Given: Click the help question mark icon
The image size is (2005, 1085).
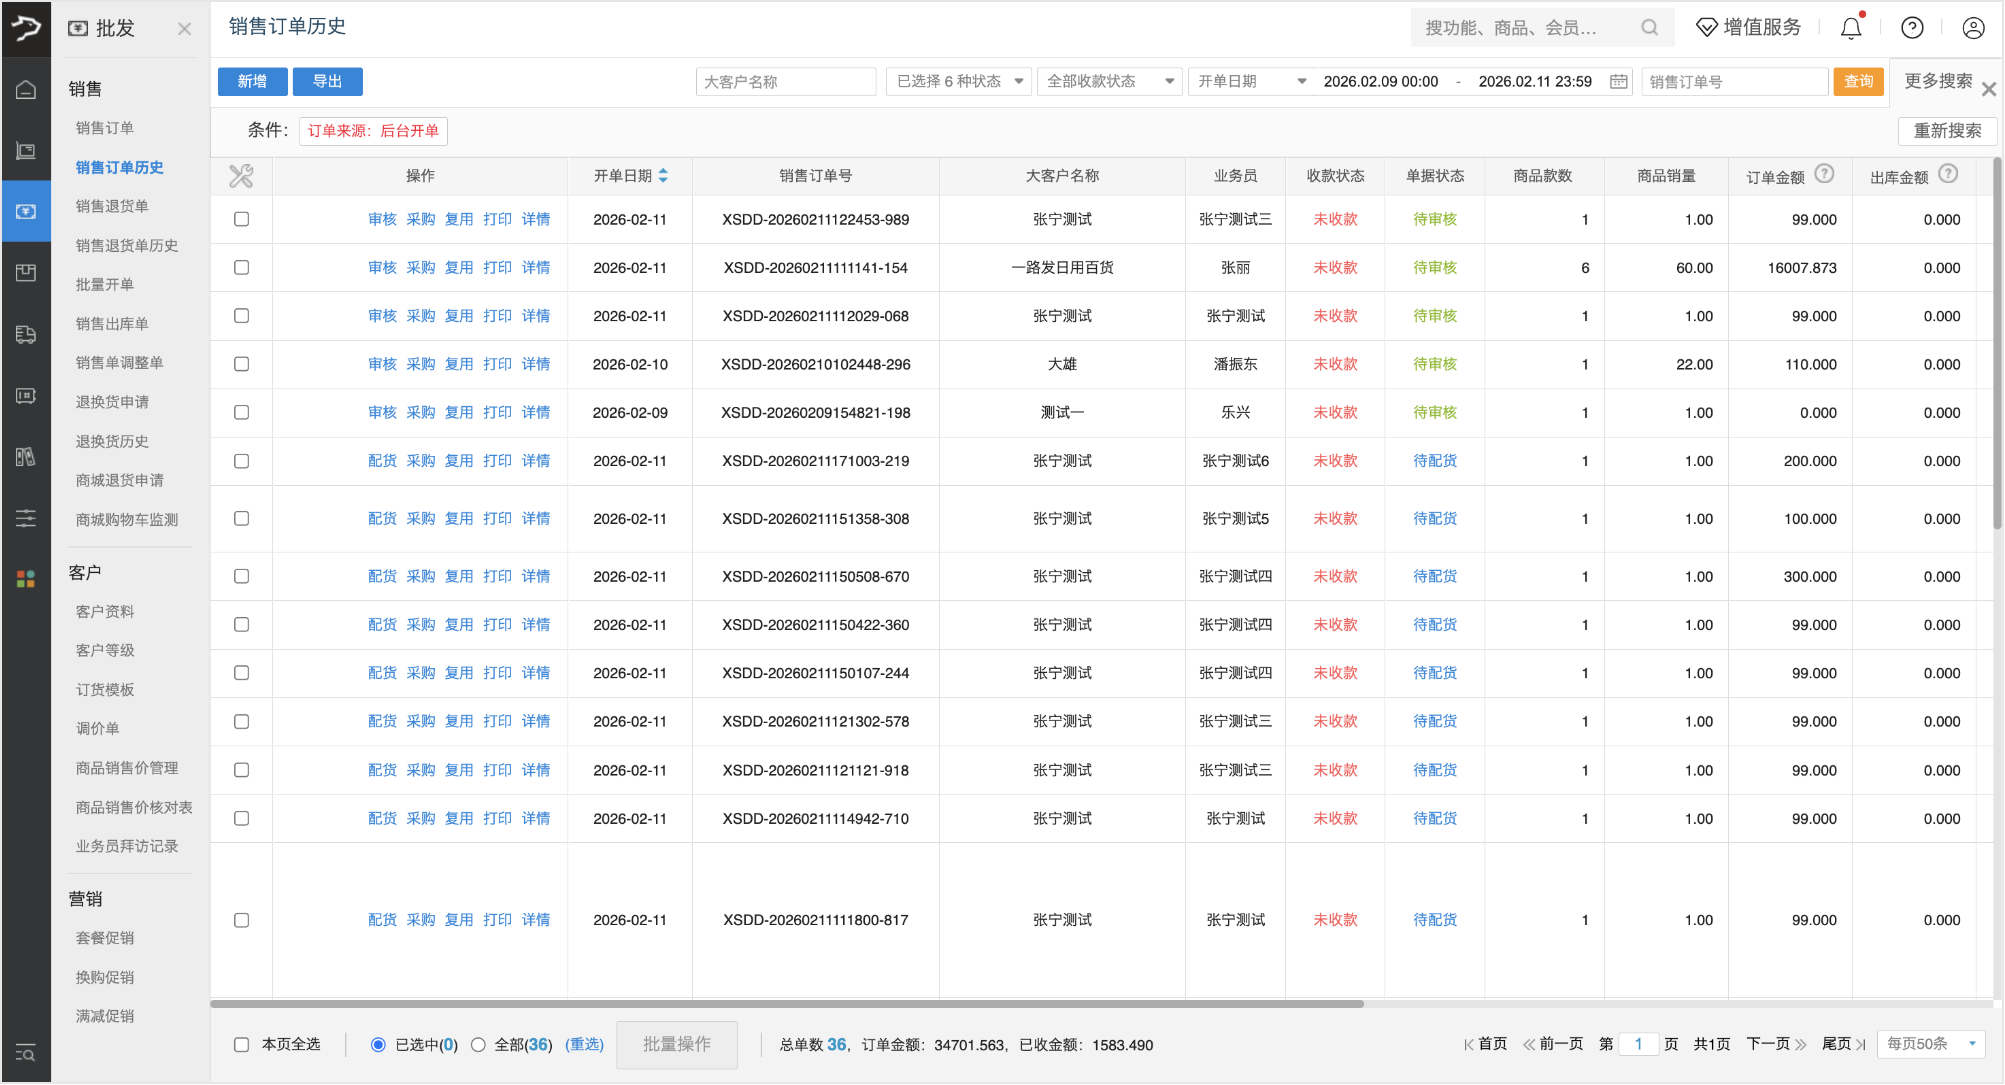Looking at the screenshot, I should pos(1912,28).
